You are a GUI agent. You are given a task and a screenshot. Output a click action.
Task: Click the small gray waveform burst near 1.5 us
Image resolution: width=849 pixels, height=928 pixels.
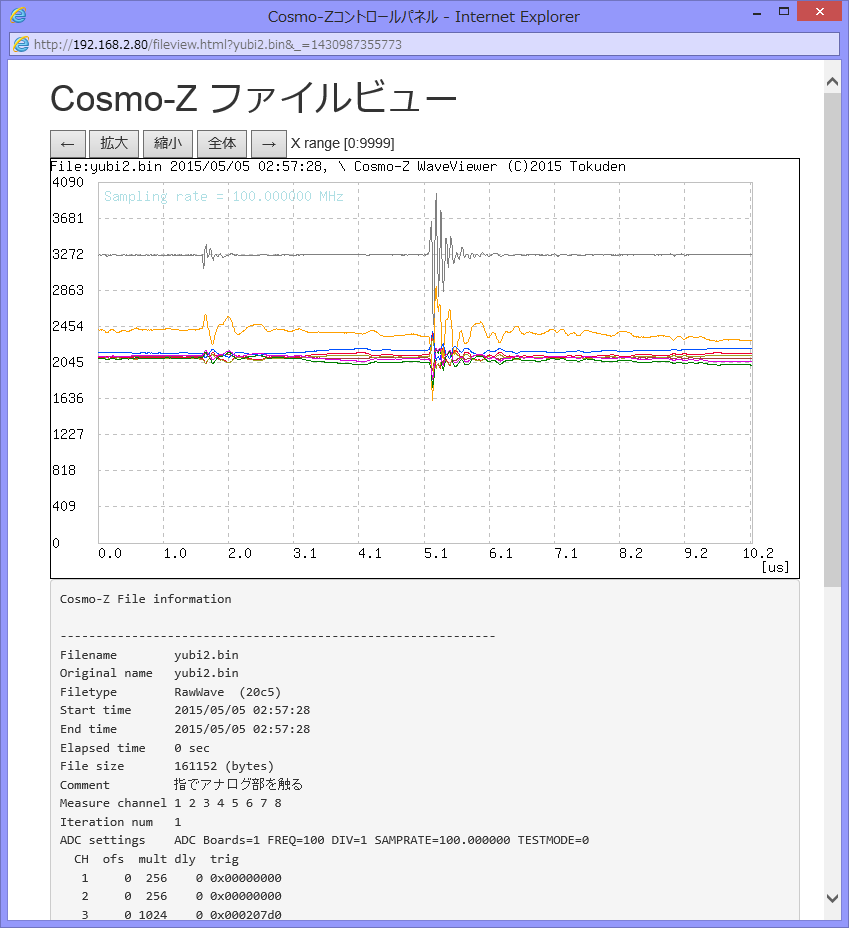(x=207, y=255)
